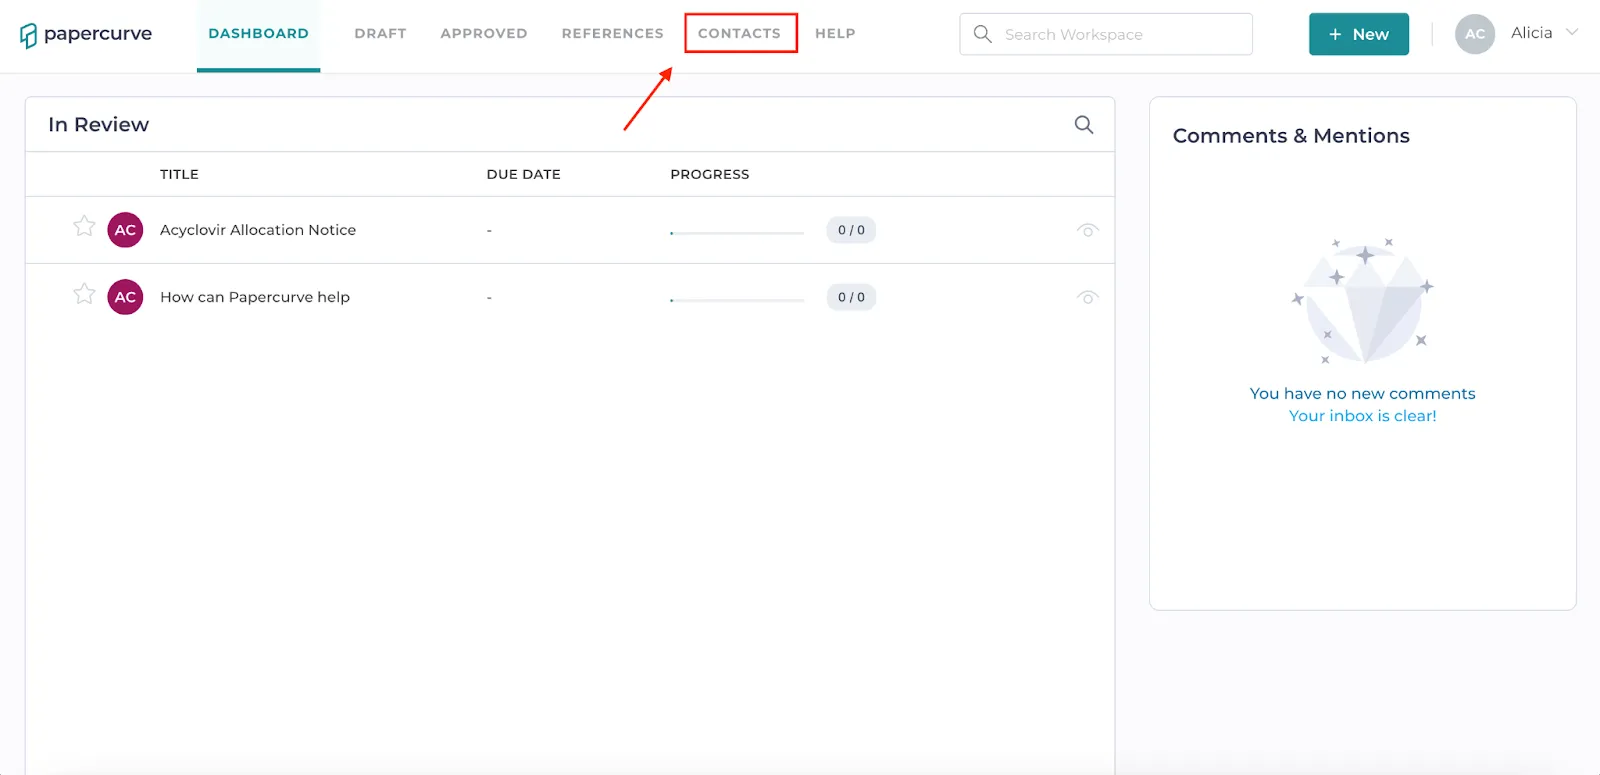The image size is (1600, 775).
Task: Open the References tab
Action: coord(613,33)
